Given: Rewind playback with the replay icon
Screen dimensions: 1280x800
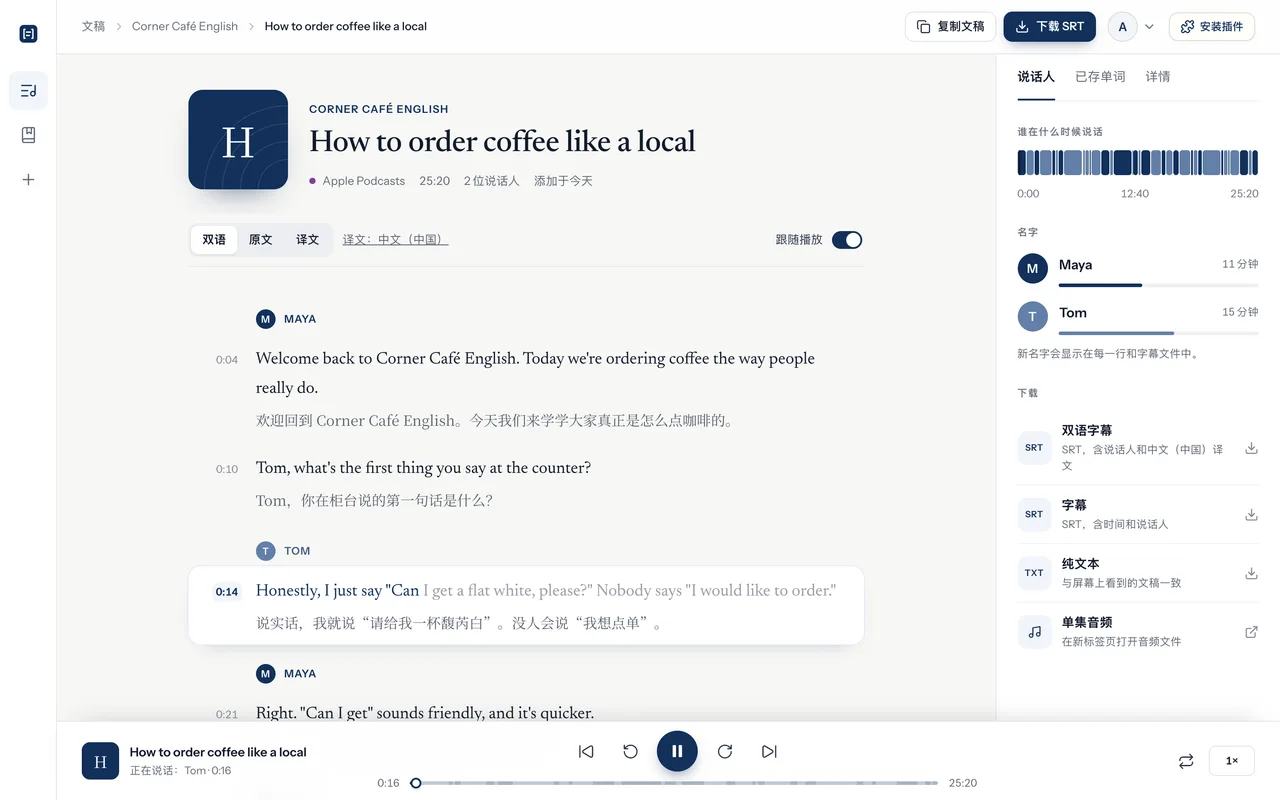Looking at the screenshot, I should (x=630, y=751).
